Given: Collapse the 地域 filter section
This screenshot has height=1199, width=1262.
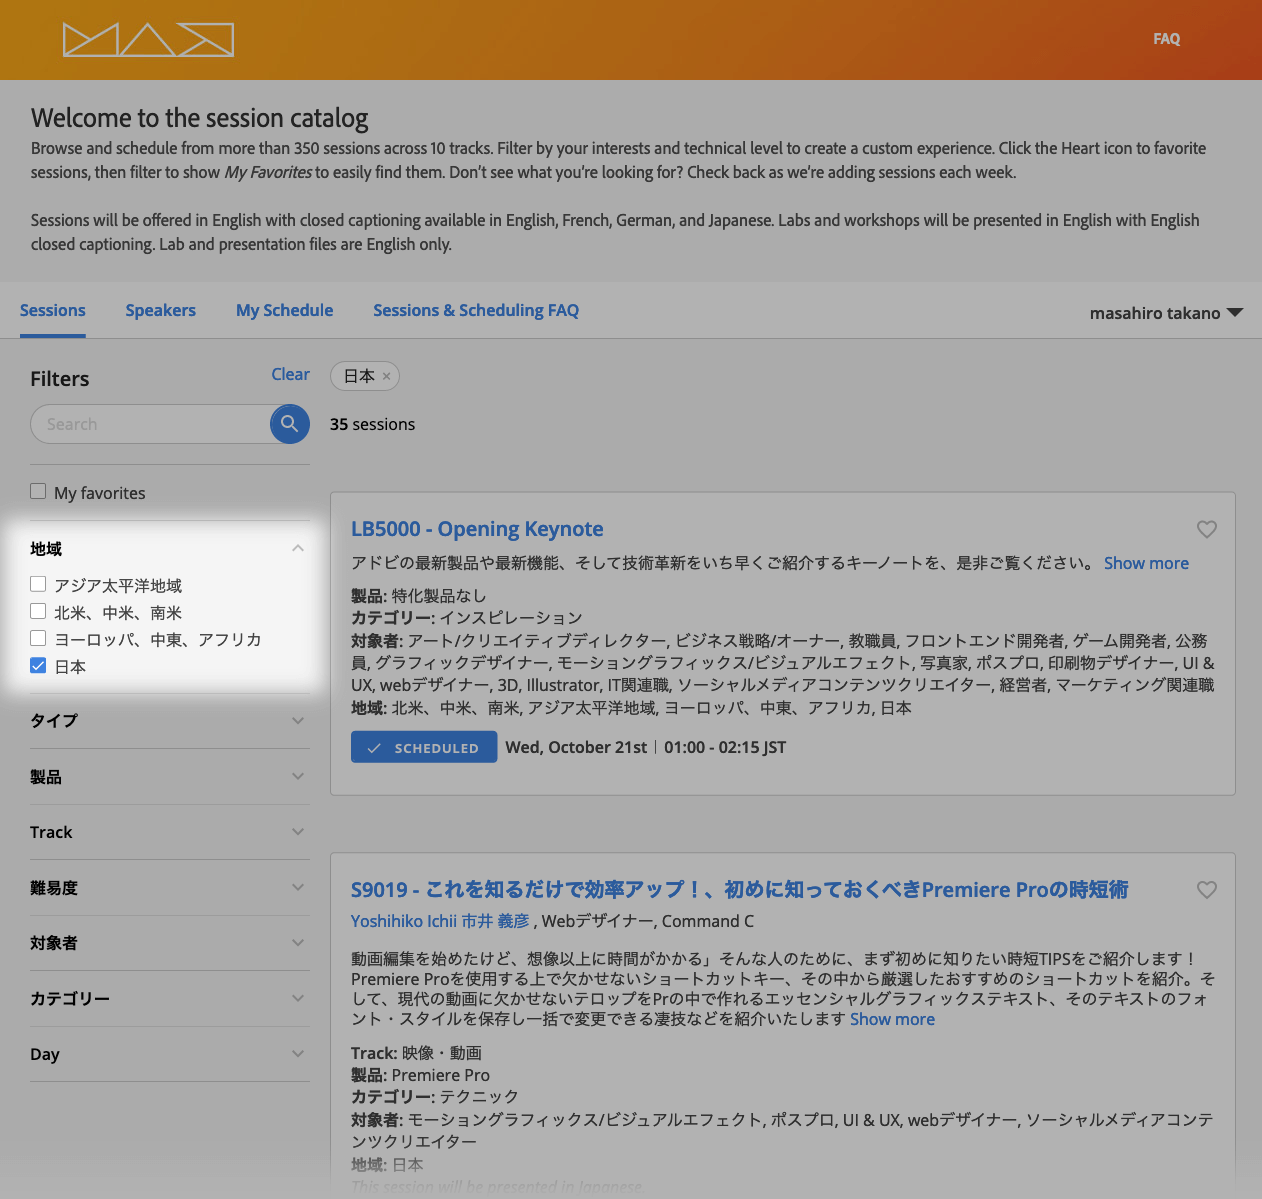Looking at the screenshot, I should coord(298,548).
